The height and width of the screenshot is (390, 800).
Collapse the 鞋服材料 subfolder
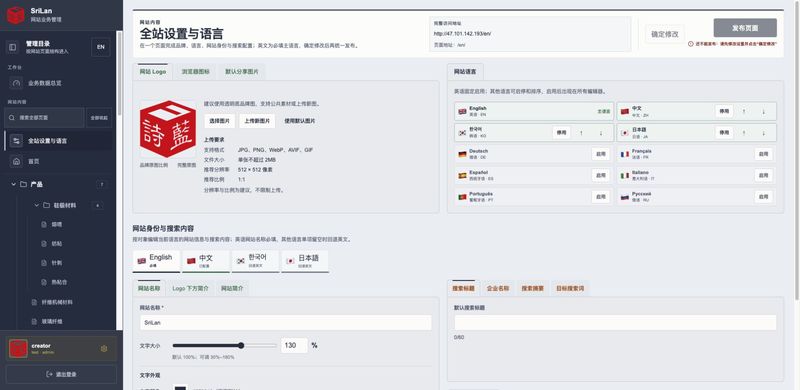pyautogui.click(x=37, y=205)
